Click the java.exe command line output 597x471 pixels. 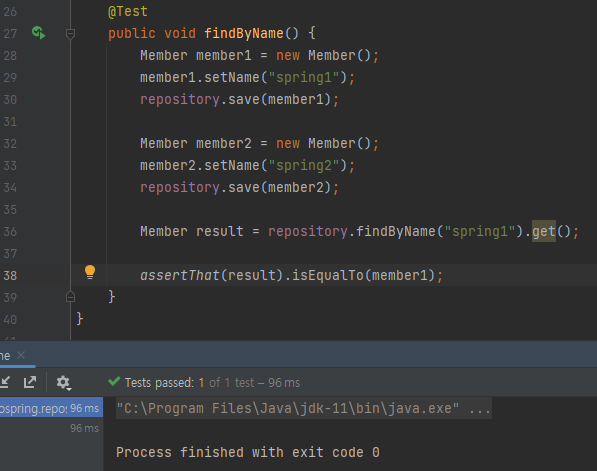(x=303, y=408)
